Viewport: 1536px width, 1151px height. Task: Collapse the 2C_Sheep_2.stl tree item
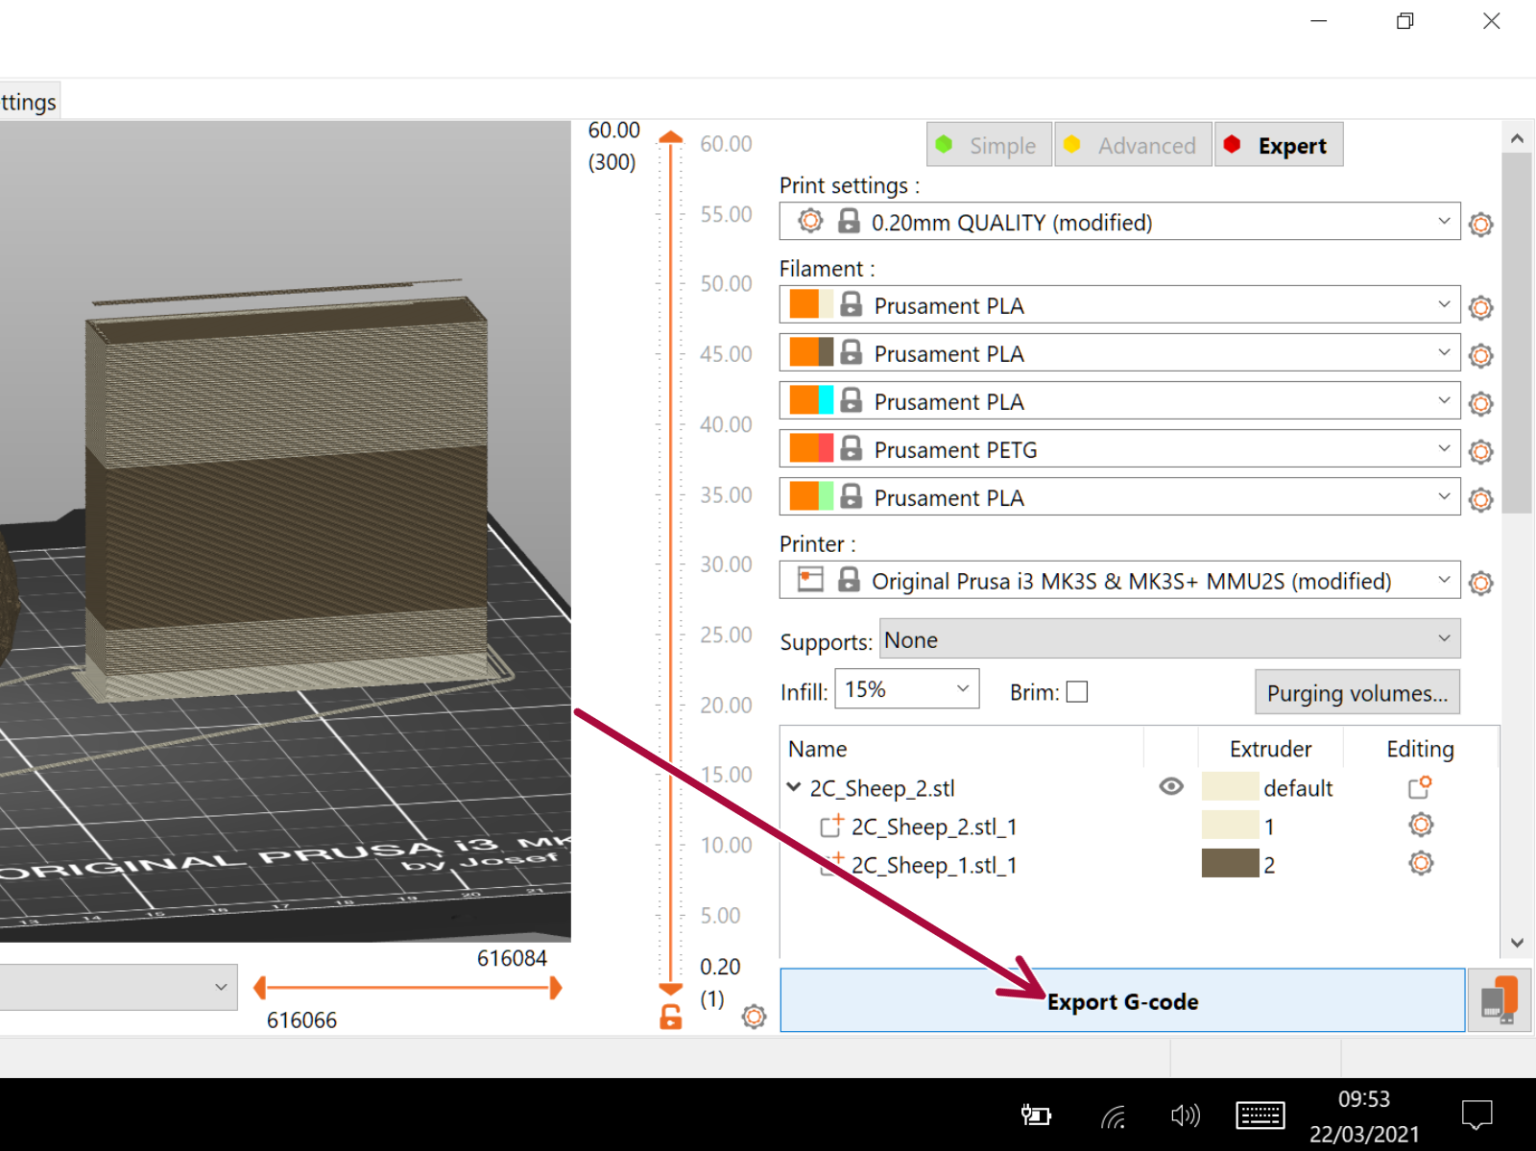pos(794,787)
